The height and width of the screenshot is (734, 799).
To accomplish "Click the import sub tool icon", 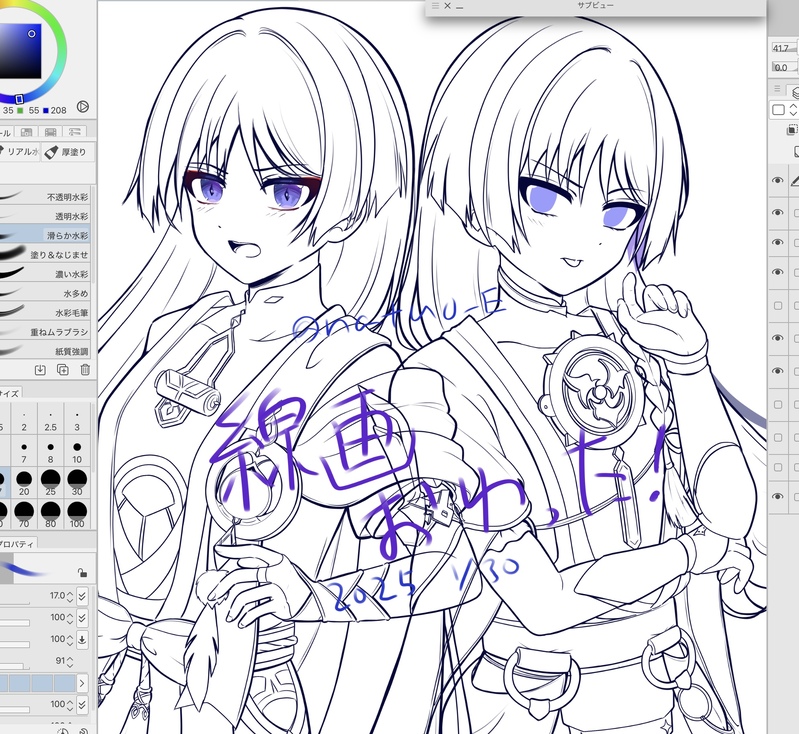I will [40, 370].
